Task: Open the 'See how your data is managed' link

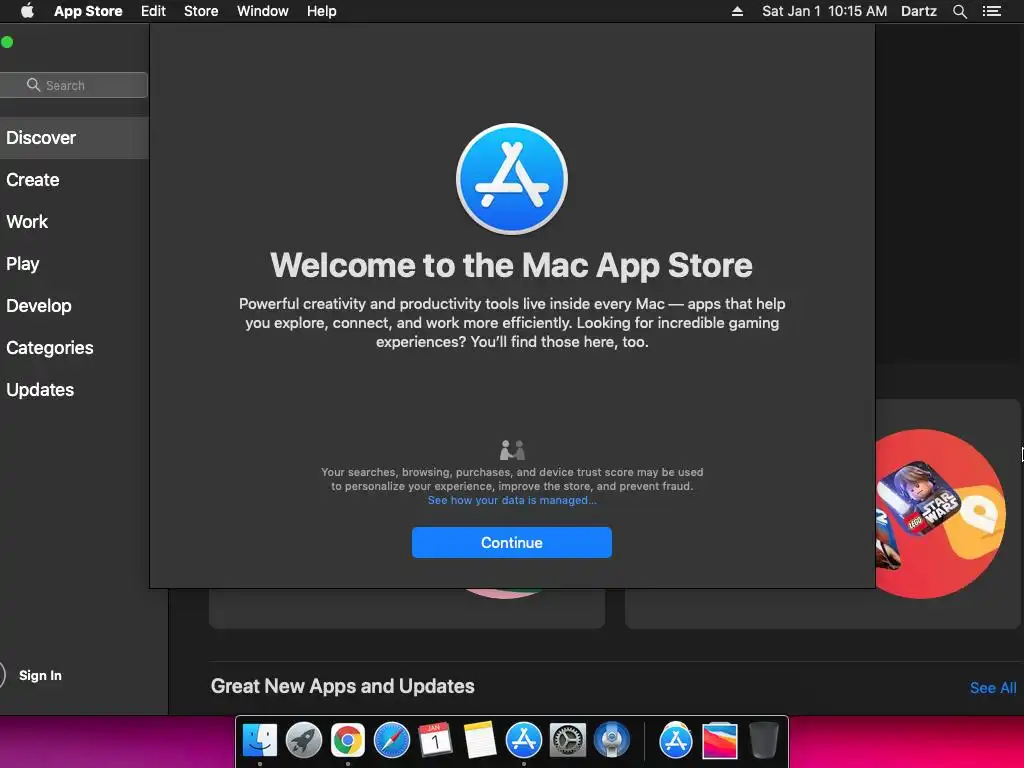Action: [x=511, y=500]
